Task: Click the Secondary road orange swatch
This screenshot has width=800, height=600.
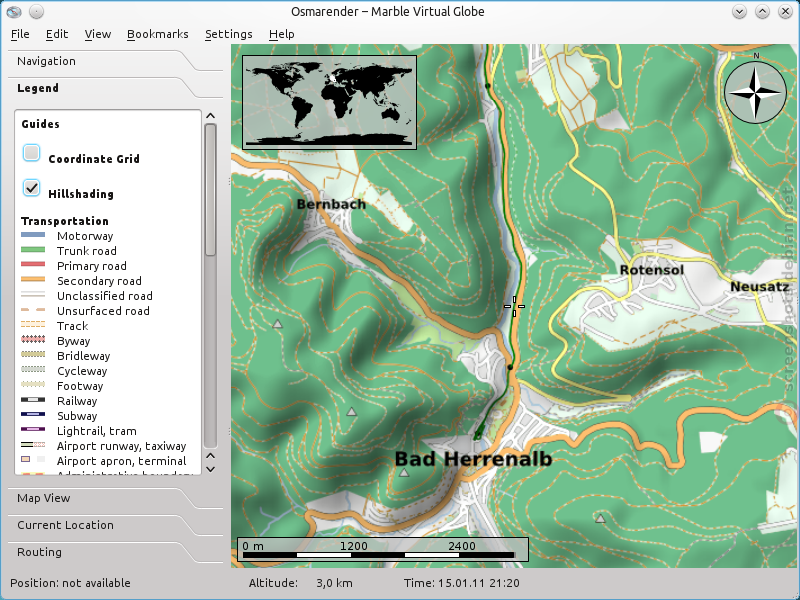Action: (x=33, y=280)
